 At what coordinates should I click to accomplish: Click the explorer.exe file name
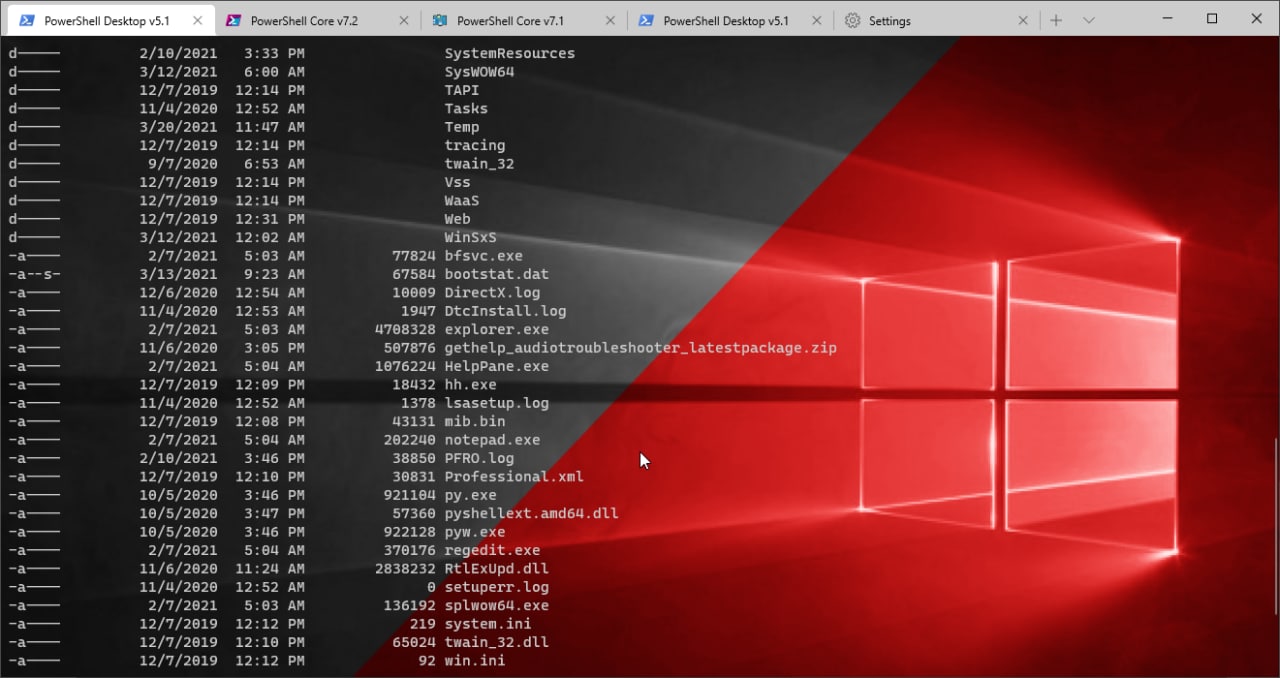[497, 329]
